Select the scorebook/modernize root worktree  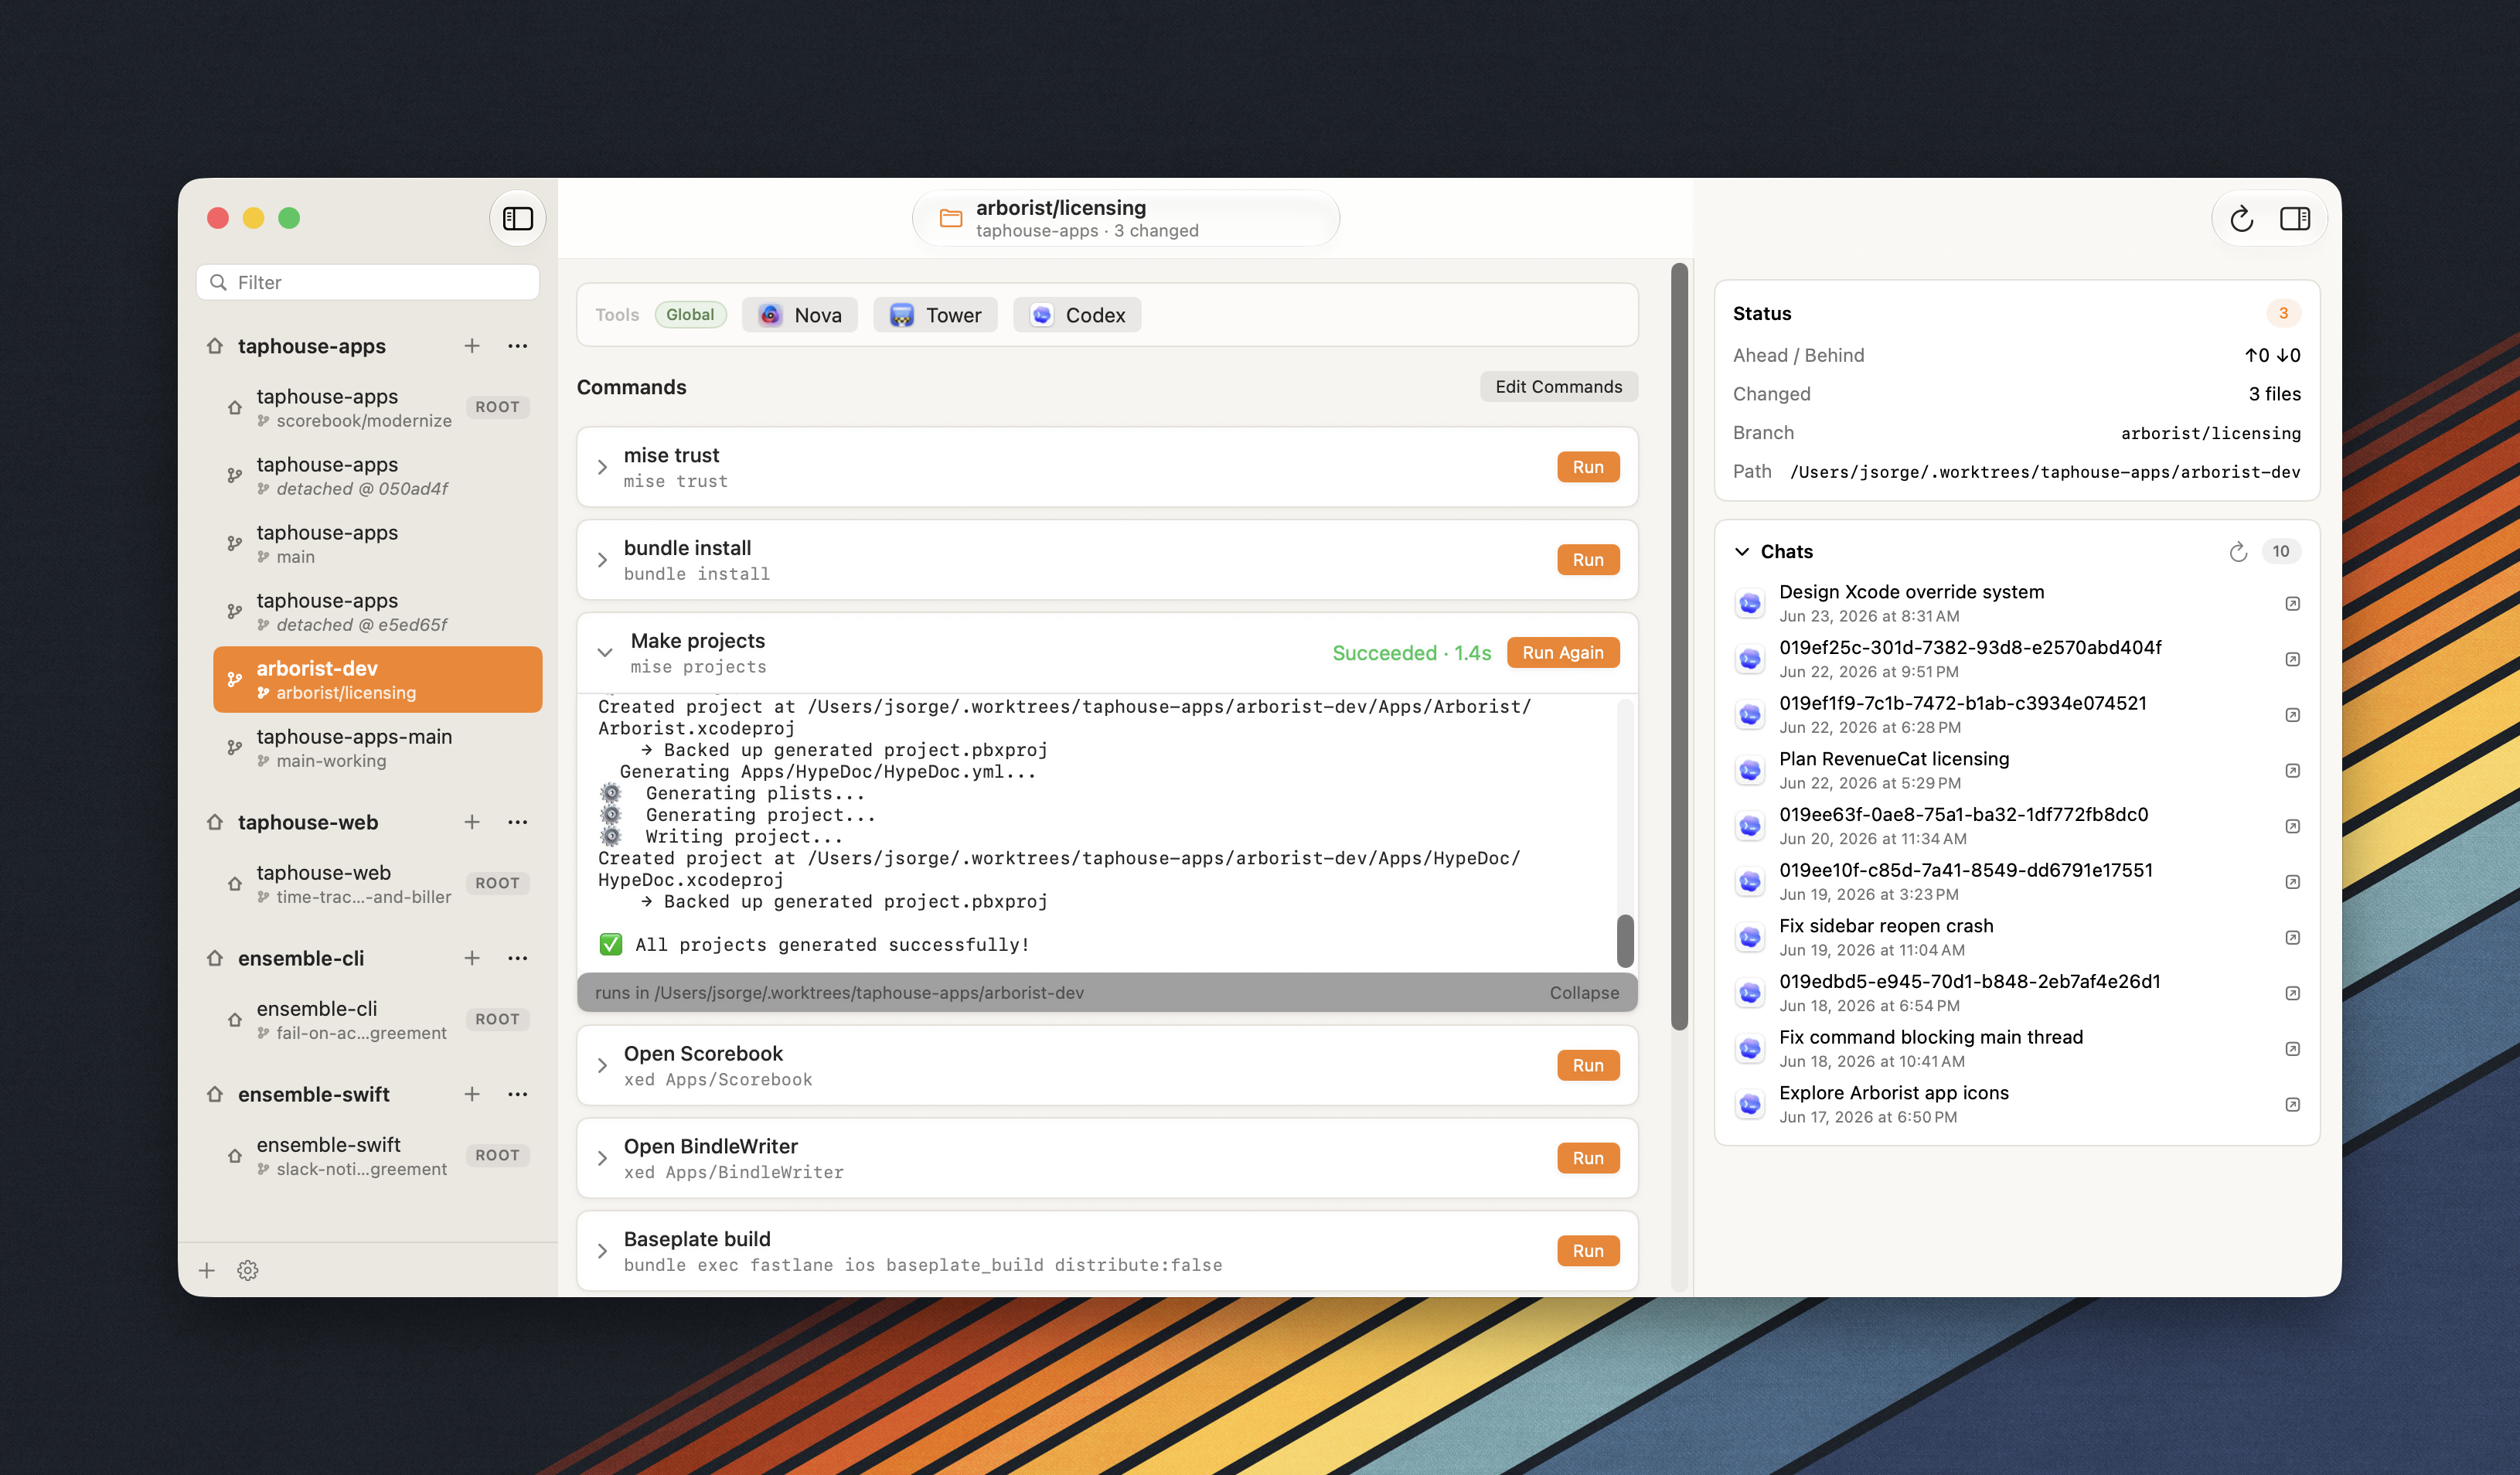[377, 408]
